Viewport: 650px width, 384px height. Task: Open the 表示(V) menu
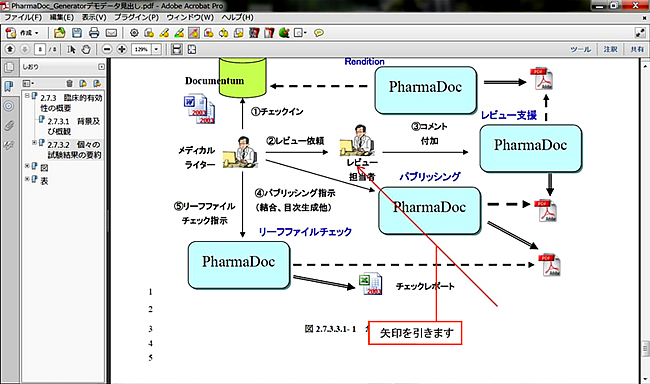[x=94, y=17]
